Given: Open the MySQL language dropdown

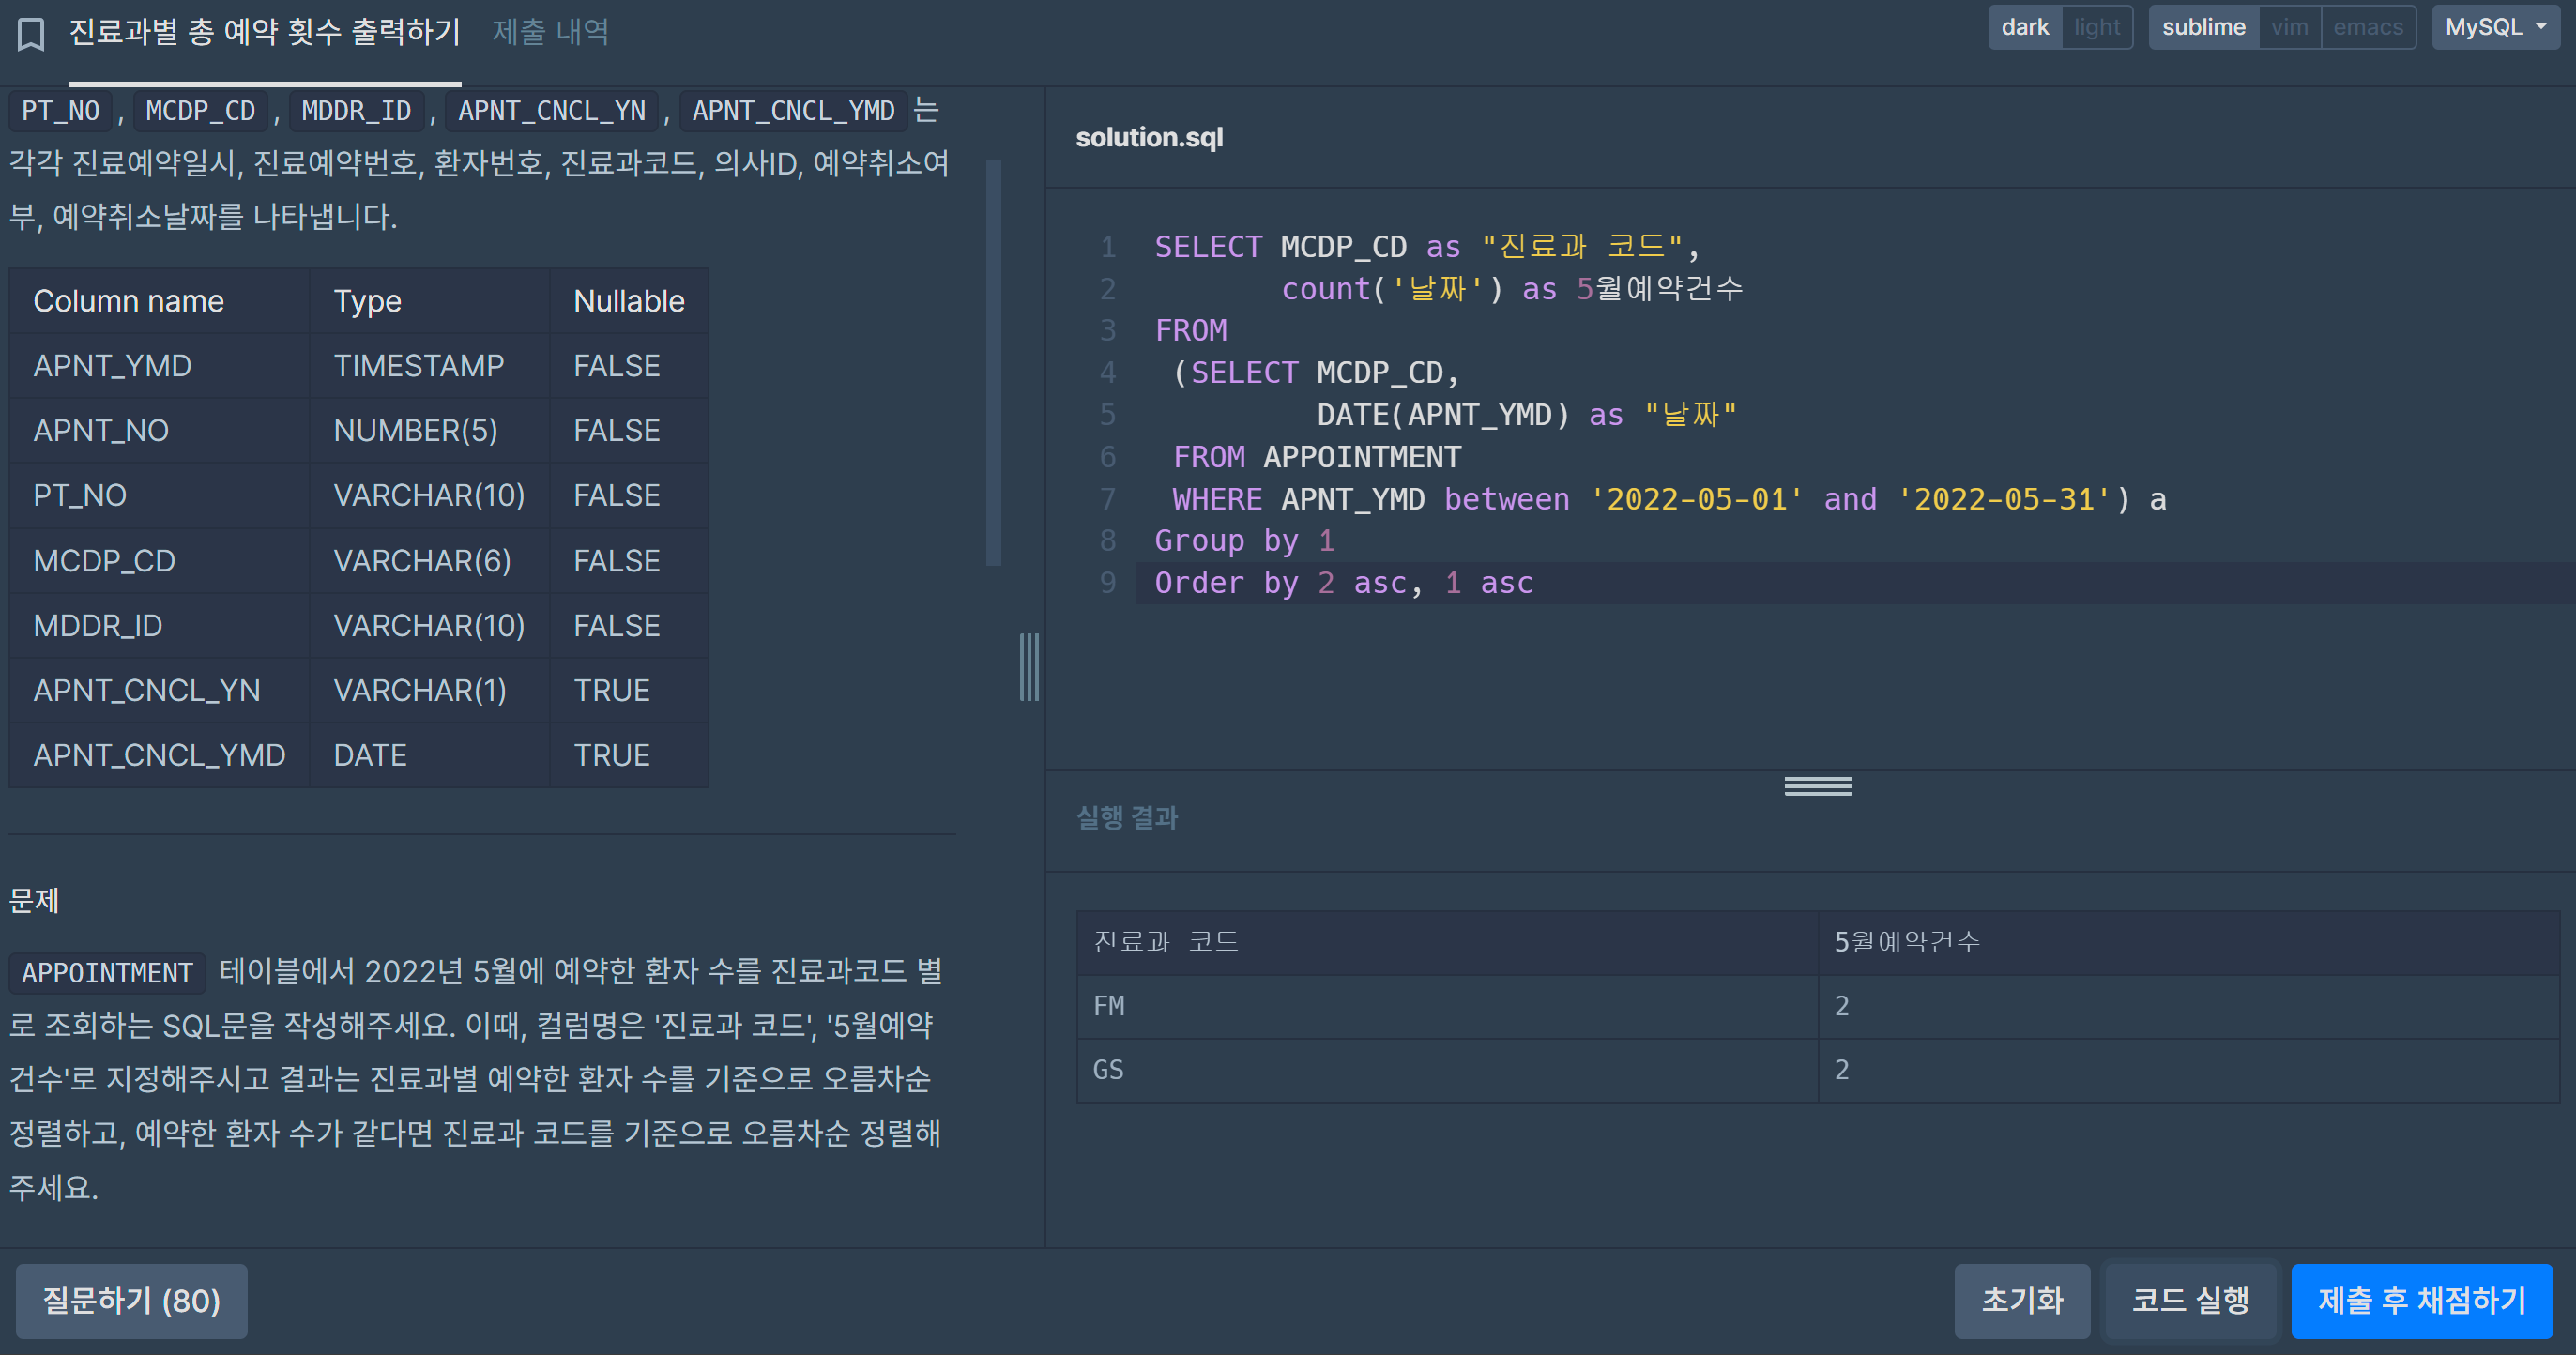Looking at the screenshot, I should (2494, 27).
